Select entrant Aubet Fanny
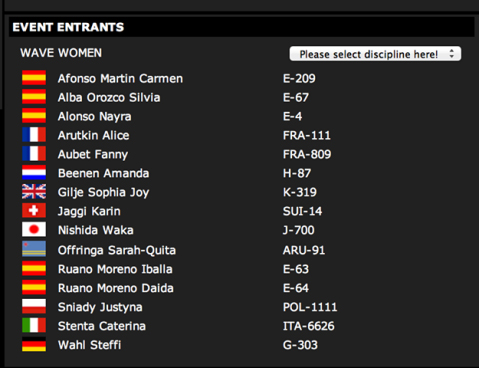This screenshot has width=479, height=368. tap(93, 154)
